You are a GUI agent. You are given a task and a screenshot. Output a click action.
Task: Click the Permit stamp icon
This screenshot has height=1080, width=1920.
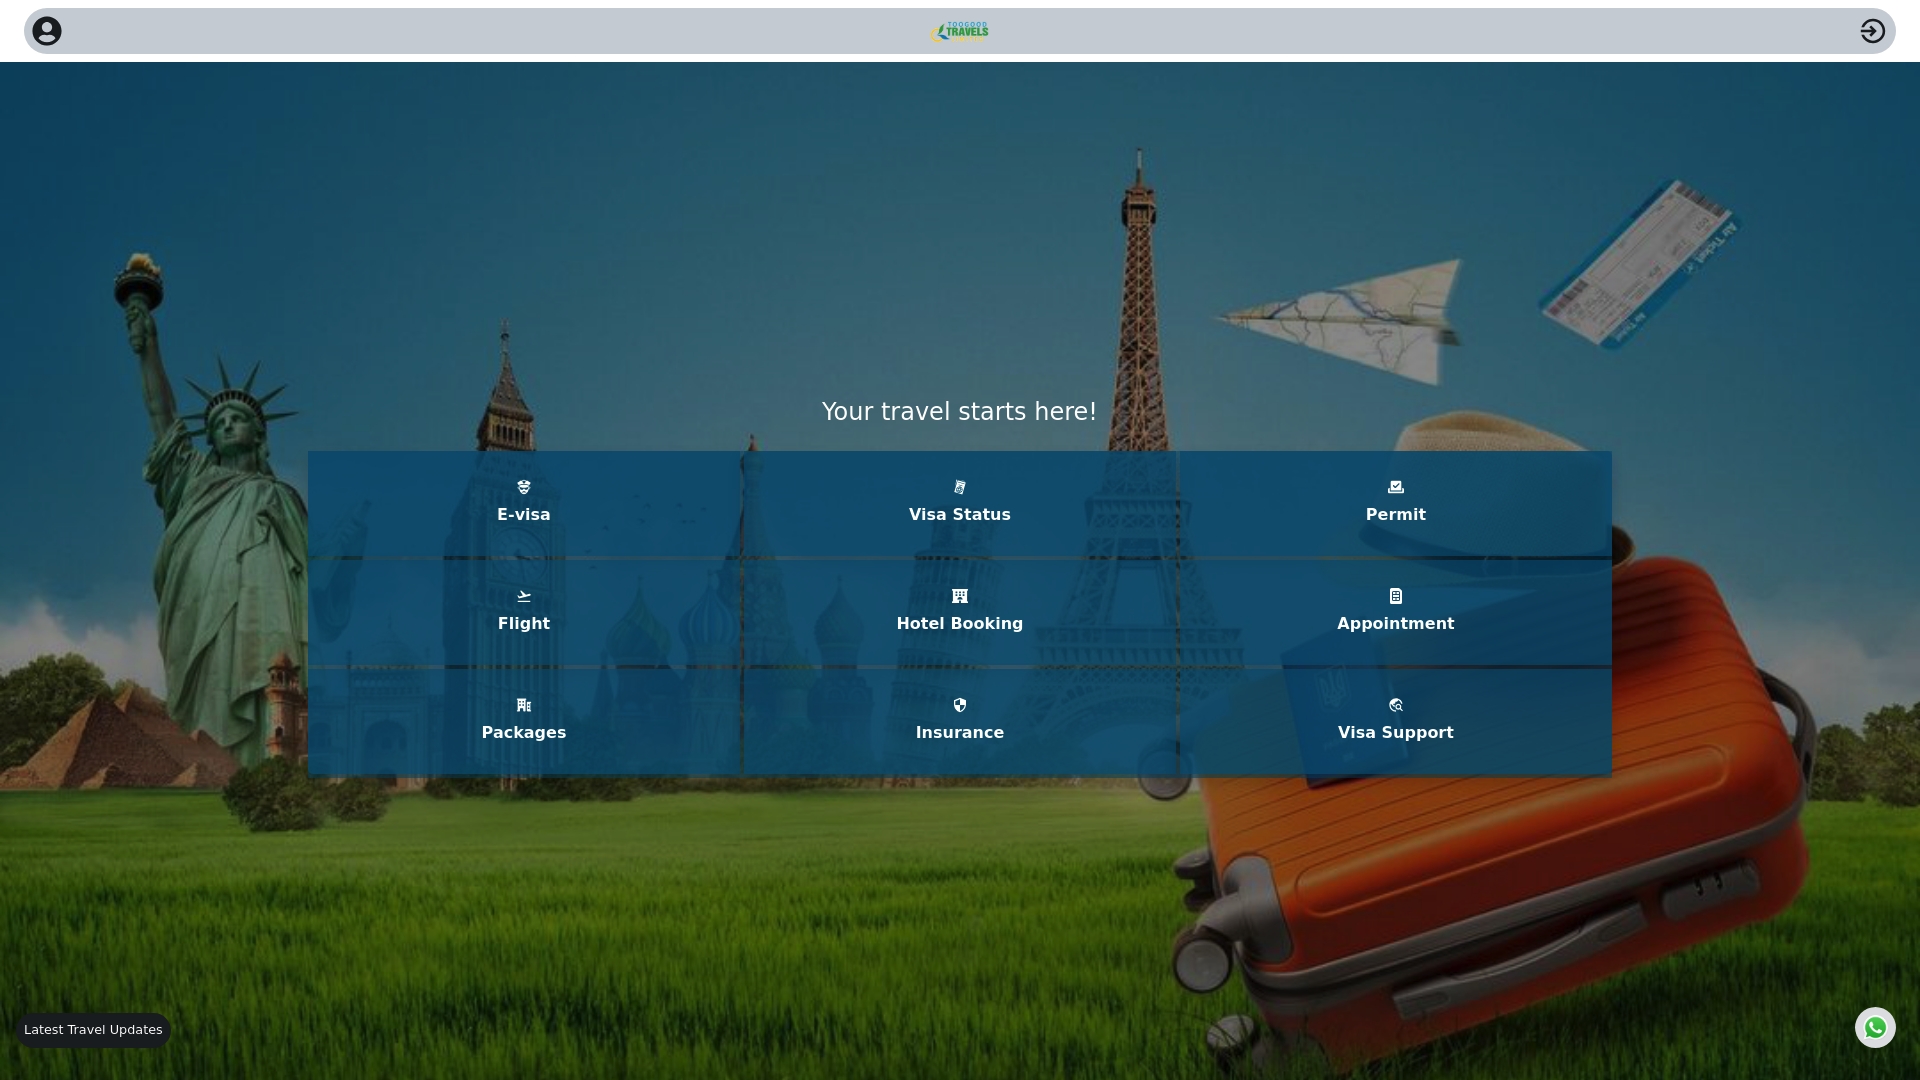pos(1396,487)
